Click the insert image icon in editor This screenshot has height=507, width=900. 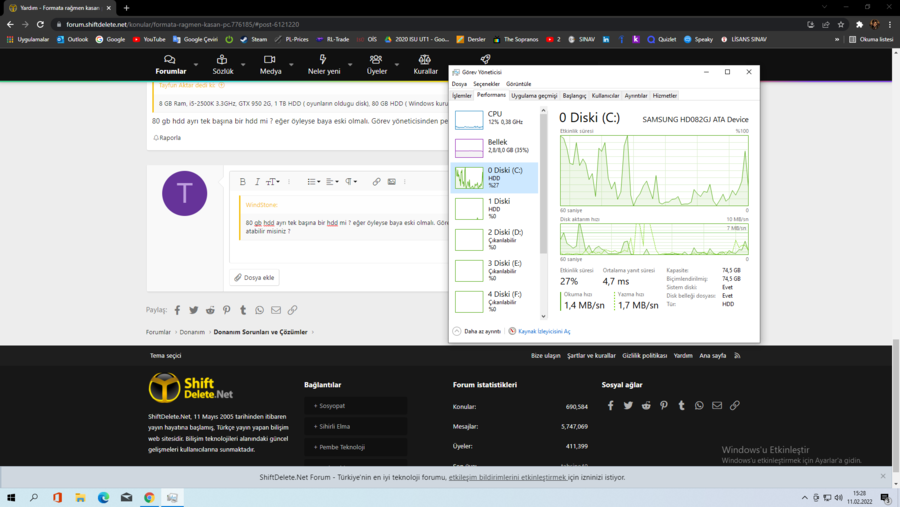pos(391,182)
